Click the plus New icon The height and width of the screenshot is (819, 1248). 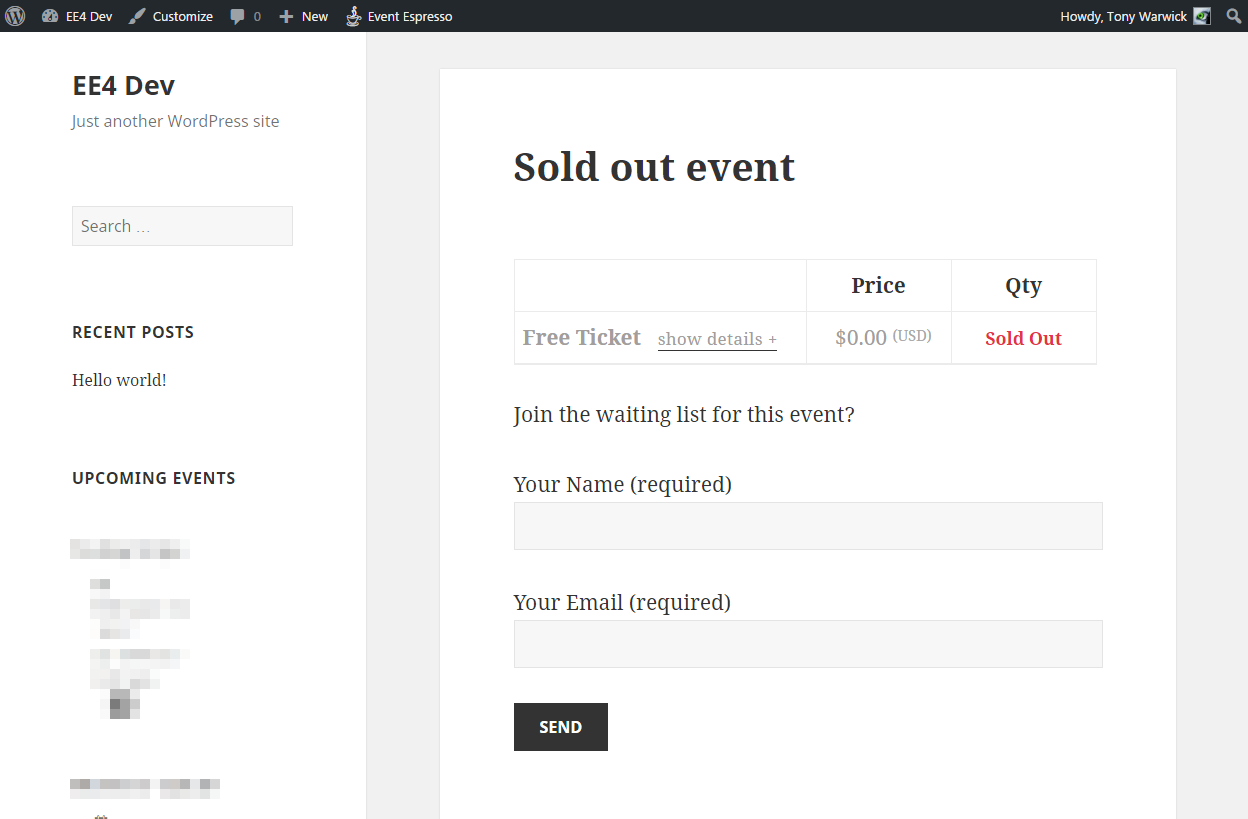(286, 16)
